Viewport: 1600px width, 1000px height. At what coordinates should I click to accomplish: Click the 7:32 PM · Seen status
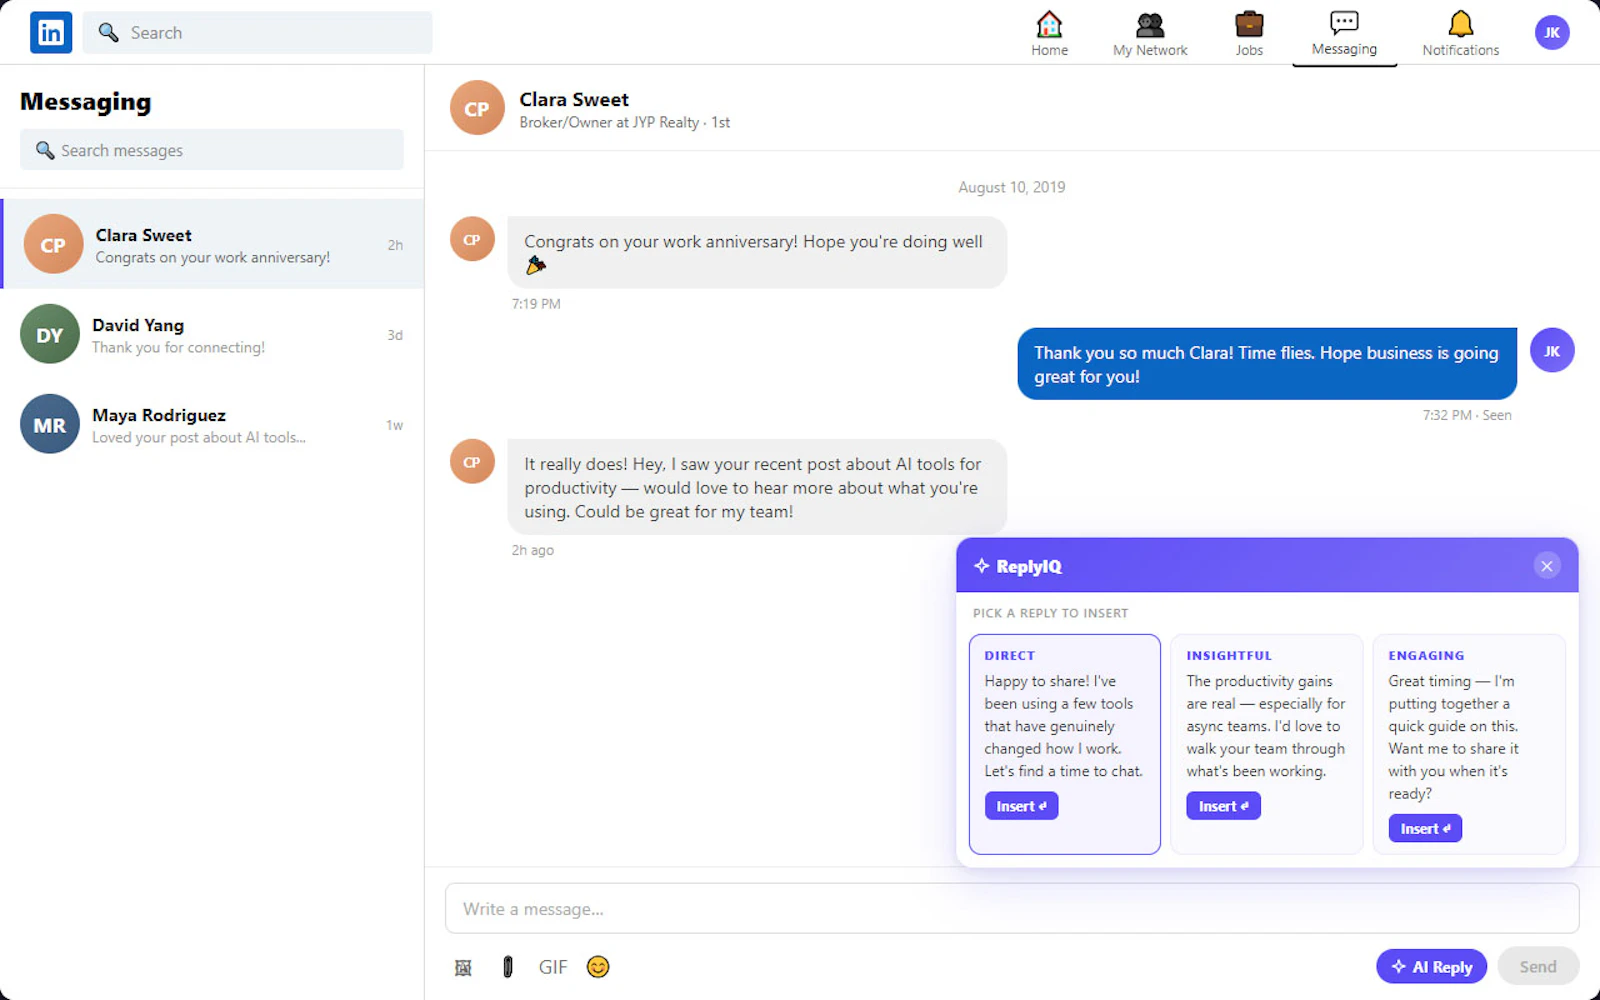point(1467,415)
